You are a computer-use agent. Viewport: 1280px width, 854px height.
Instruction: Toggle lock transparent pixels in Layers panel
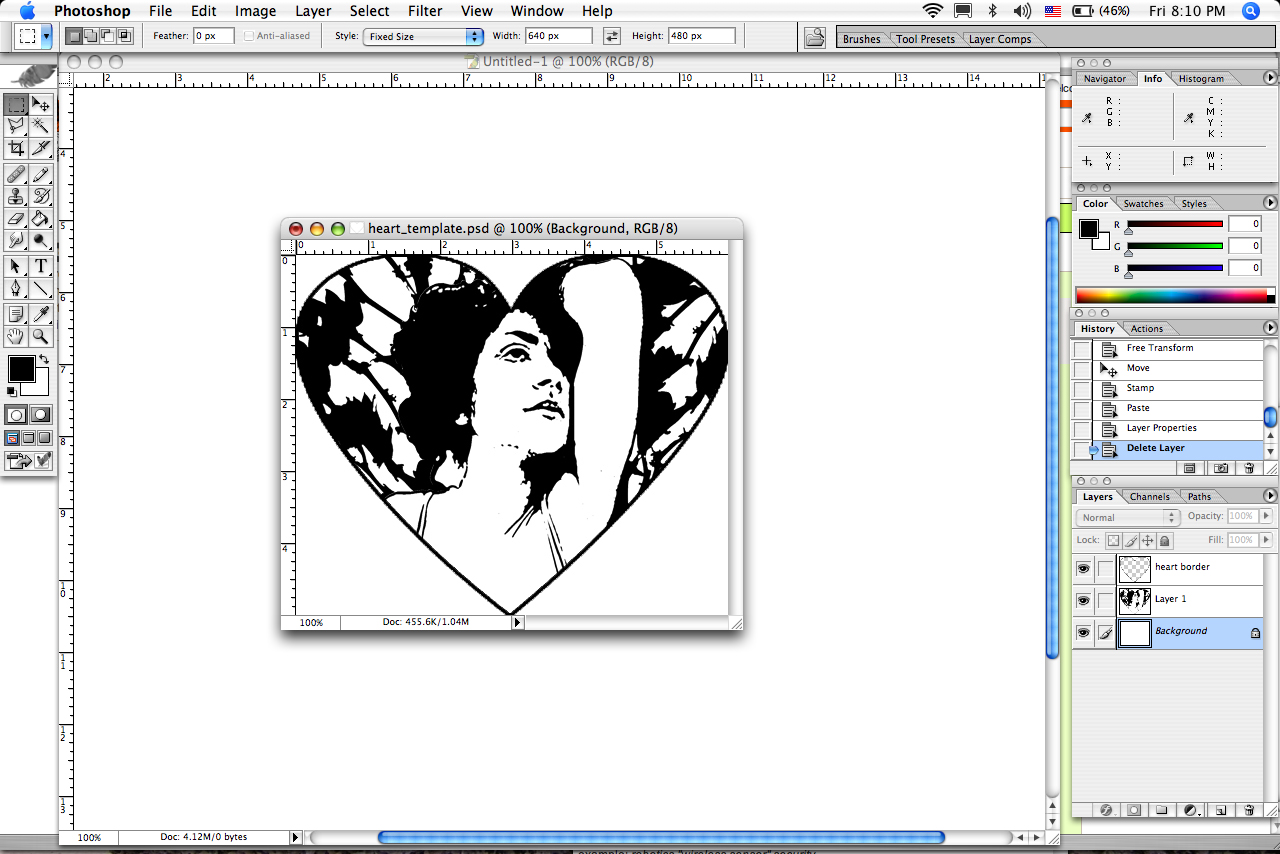pos(1112,541)
